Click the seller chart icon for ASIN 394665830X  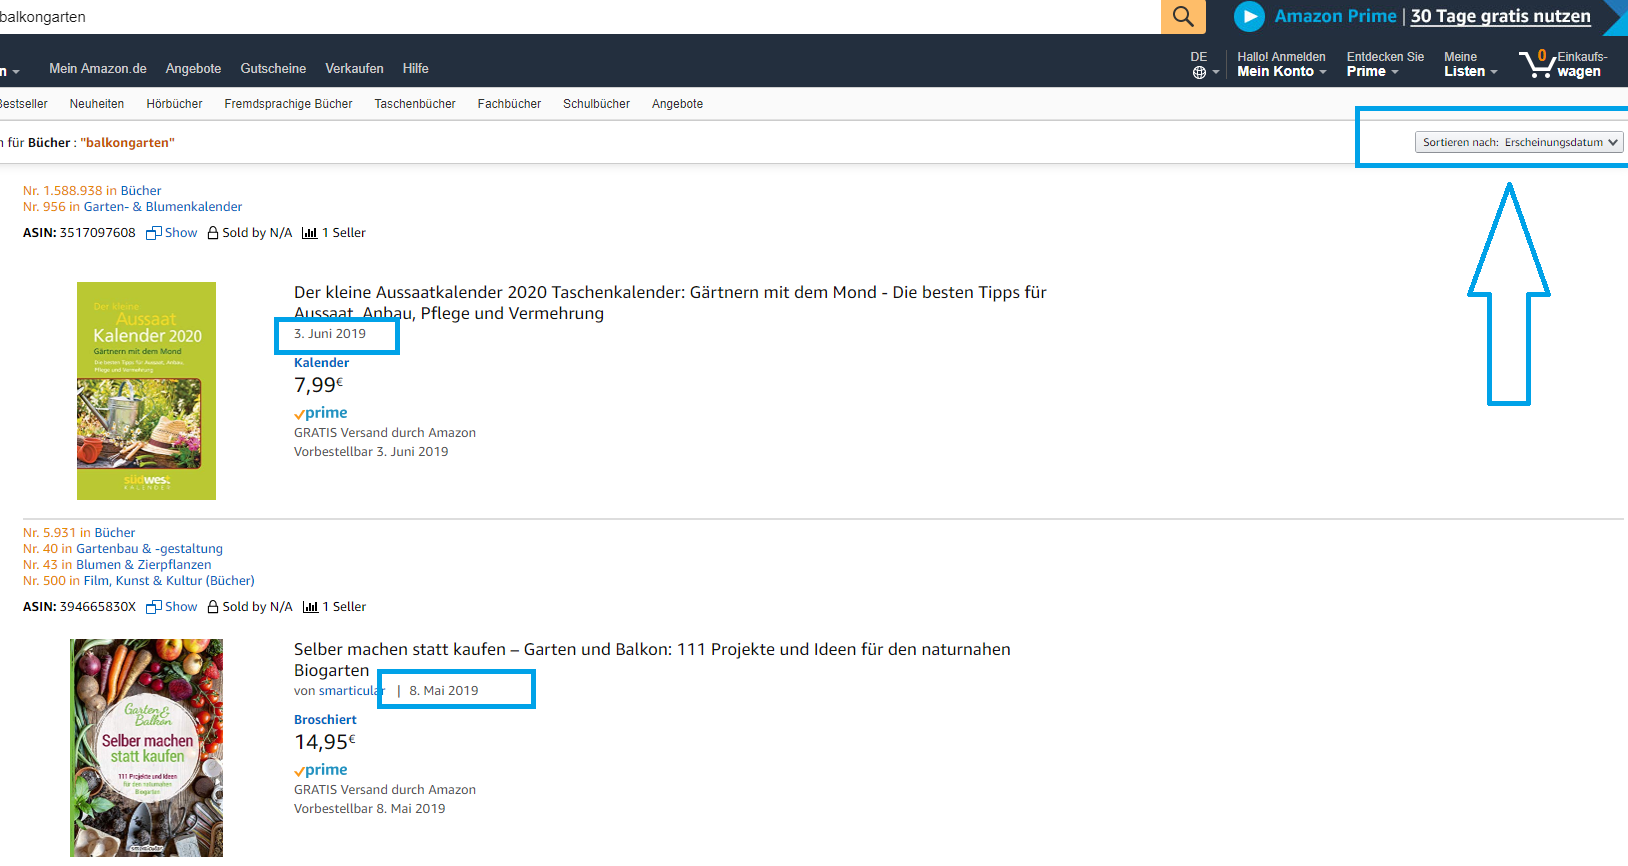(x=310, y=607)
